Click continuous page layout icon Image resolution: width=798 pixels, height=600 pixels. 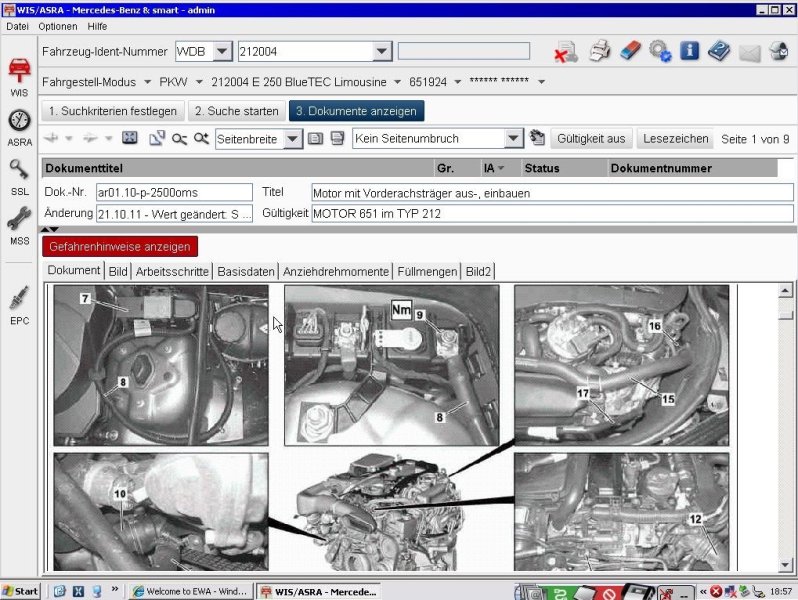[337, 138]
